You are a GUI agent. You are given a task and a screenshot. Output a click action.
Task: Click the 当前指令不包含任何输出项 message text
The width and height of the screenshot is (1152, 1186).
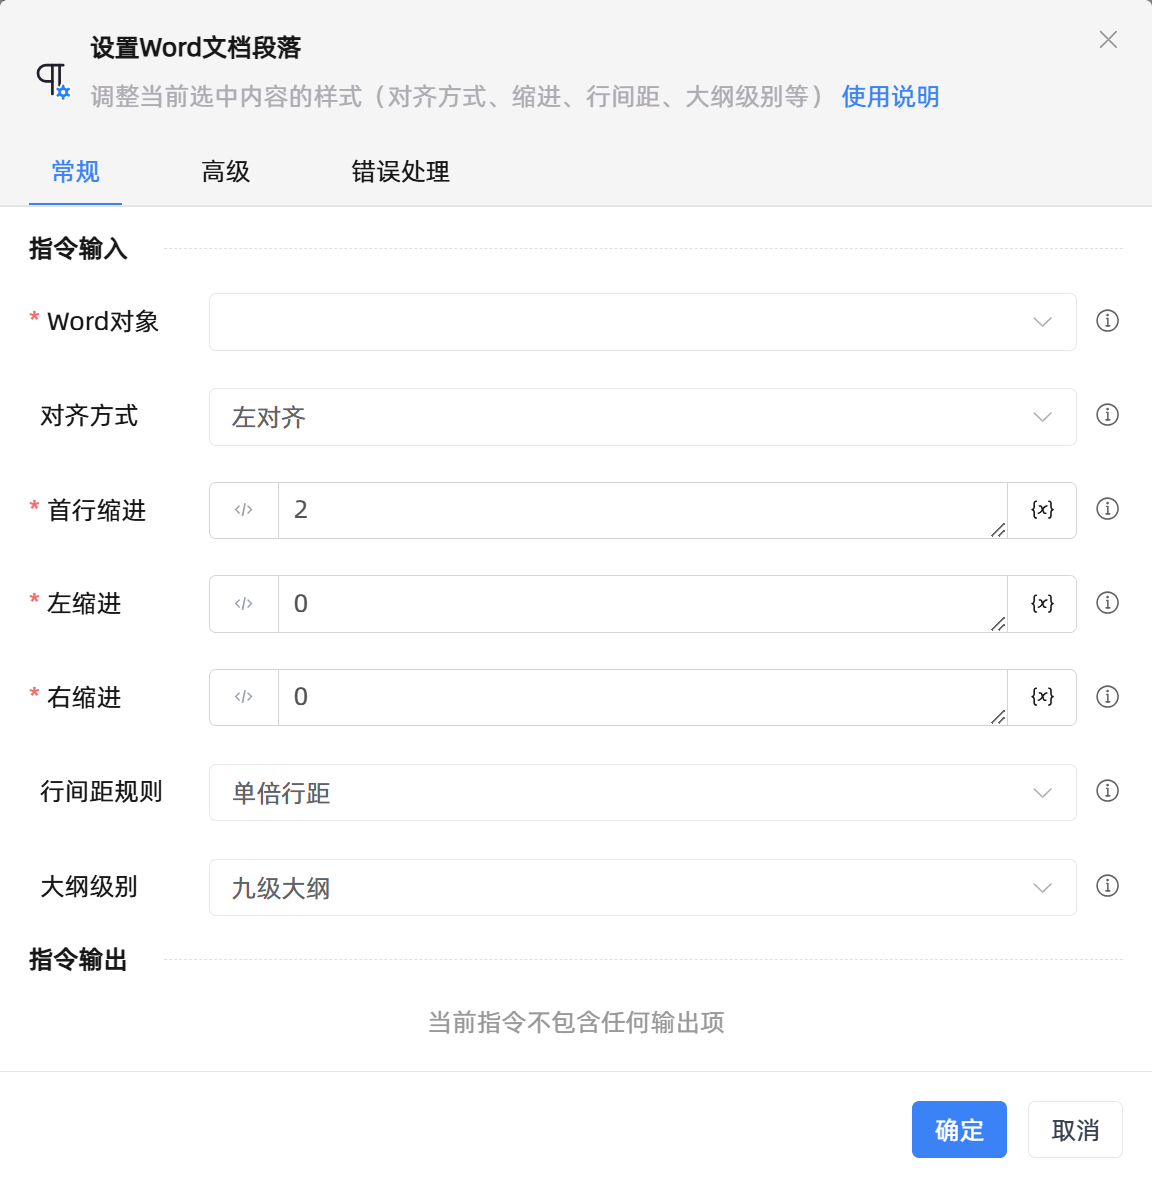click(576, 1023)
